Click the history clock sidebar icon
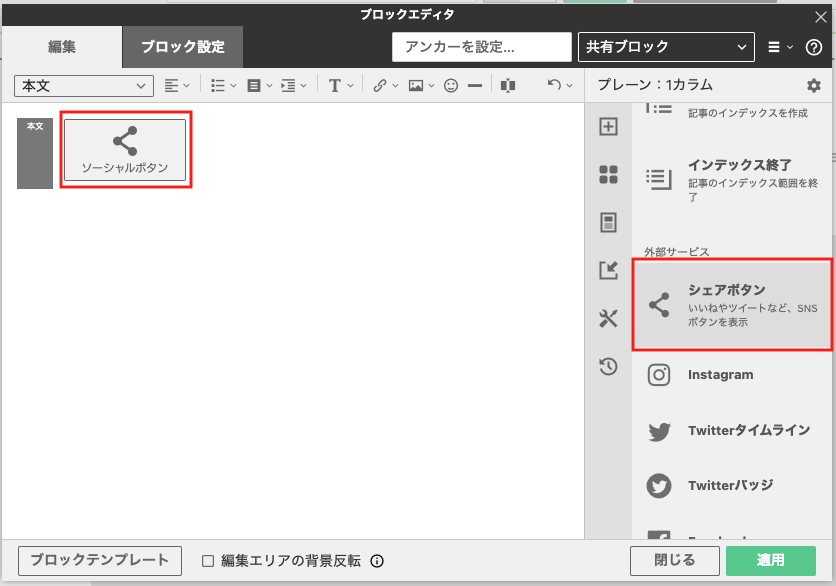Screen dimensions: 836x586 [x=608, y=366]
